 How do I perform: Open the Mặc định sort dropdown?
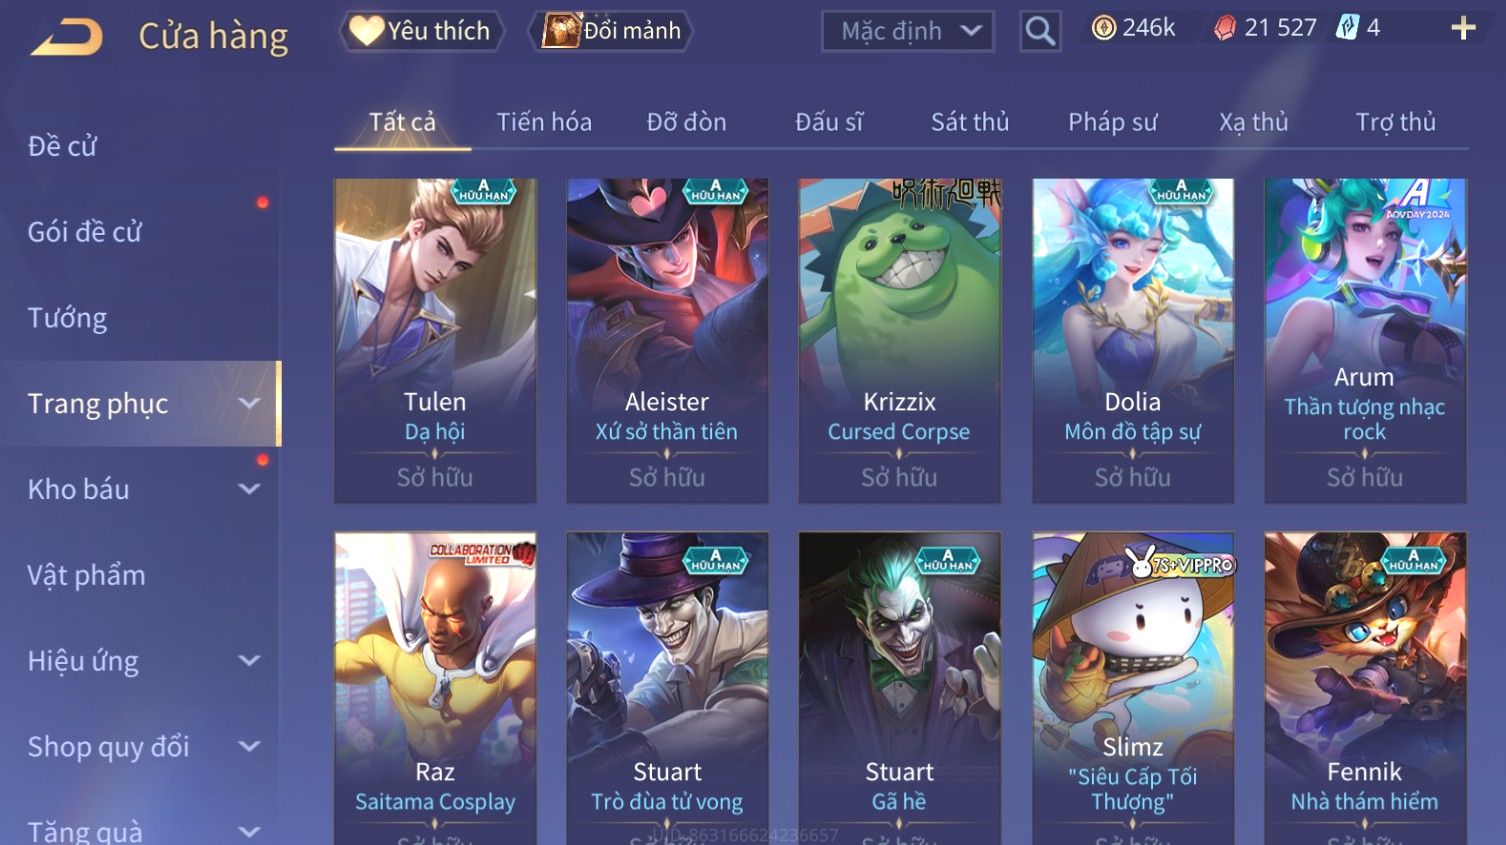point(908,32)
